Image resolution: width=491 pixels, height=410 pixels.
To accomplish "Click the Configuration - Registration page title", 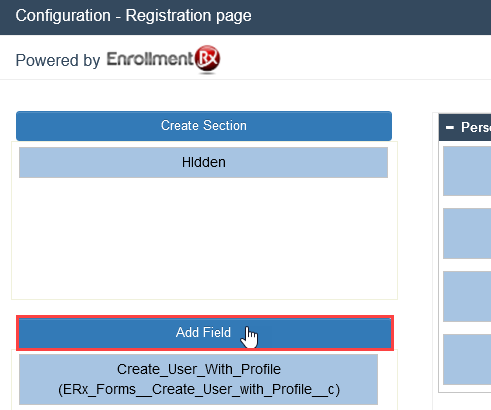I will tap(133, 16).
